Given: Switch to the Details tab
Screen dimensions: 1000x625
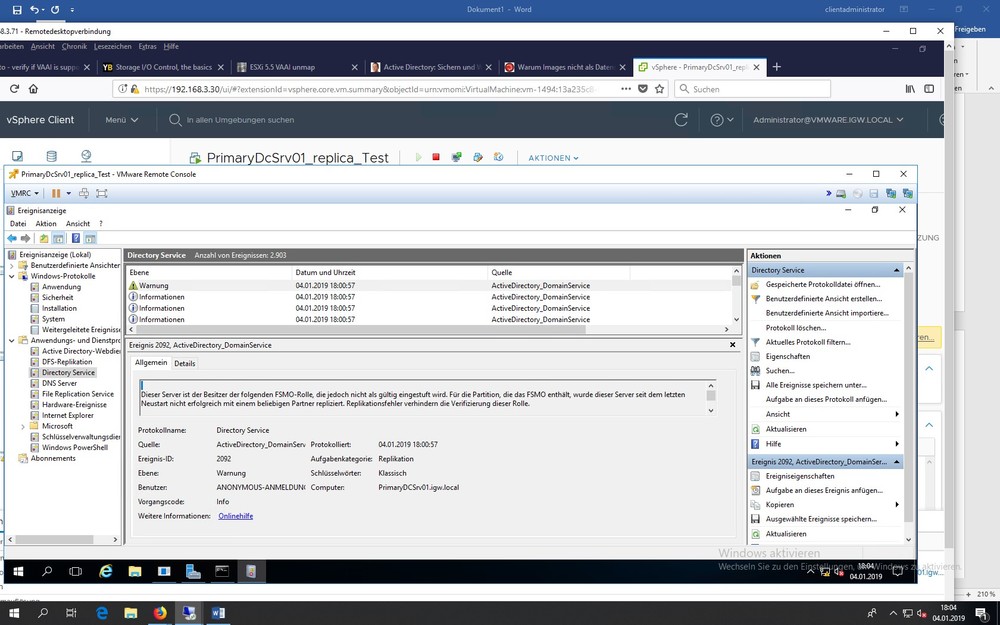Looking at the screenshot, I should click(185, 363).
